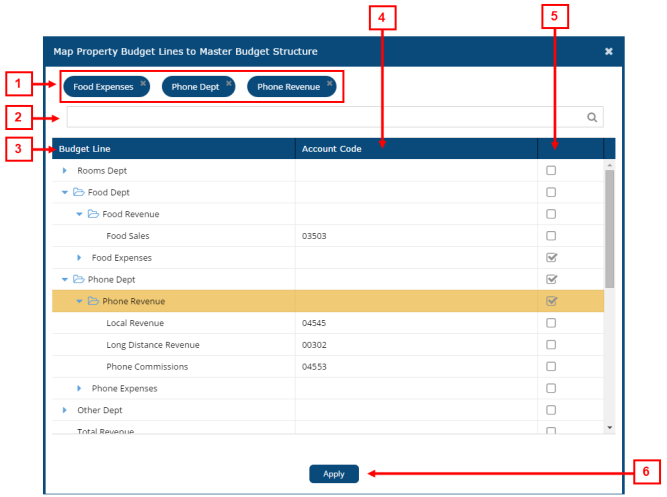
Task: Click the Food Revenue folder icon
Action: 93,214
